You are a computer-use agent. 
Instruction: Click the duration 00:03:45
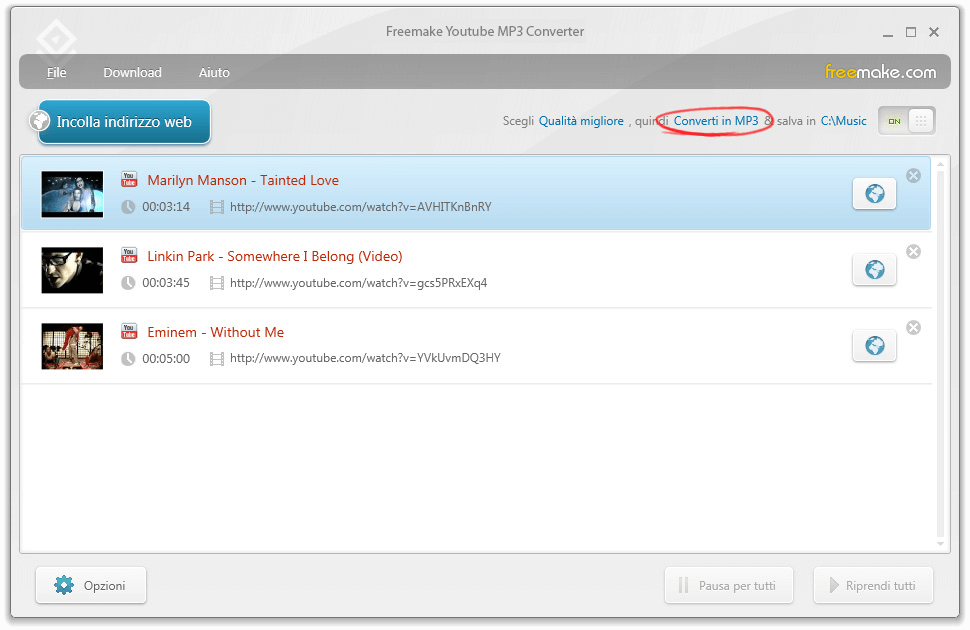166,283
